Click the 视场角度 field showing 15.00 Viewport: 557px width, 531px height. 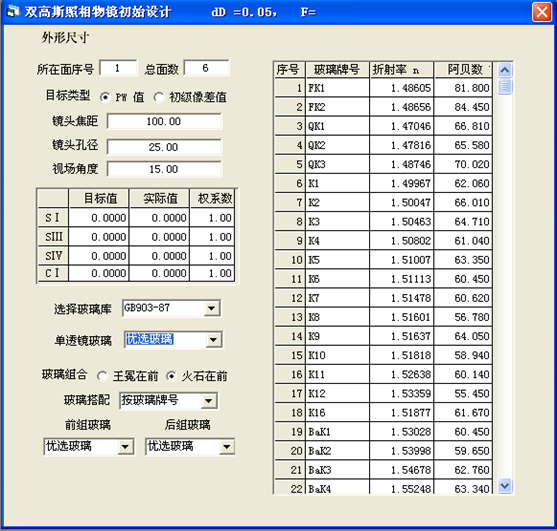(164, 169)
